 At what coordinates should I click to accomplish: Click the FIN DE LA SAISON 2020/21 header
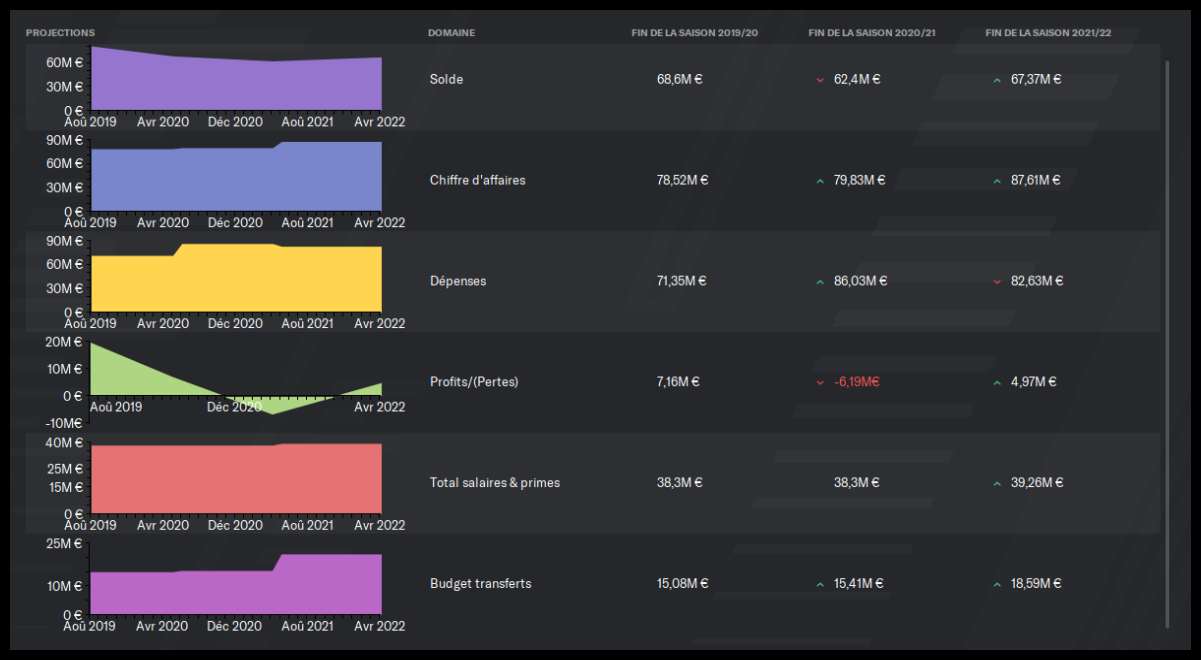pyautogui.click(x=872, y=33)
